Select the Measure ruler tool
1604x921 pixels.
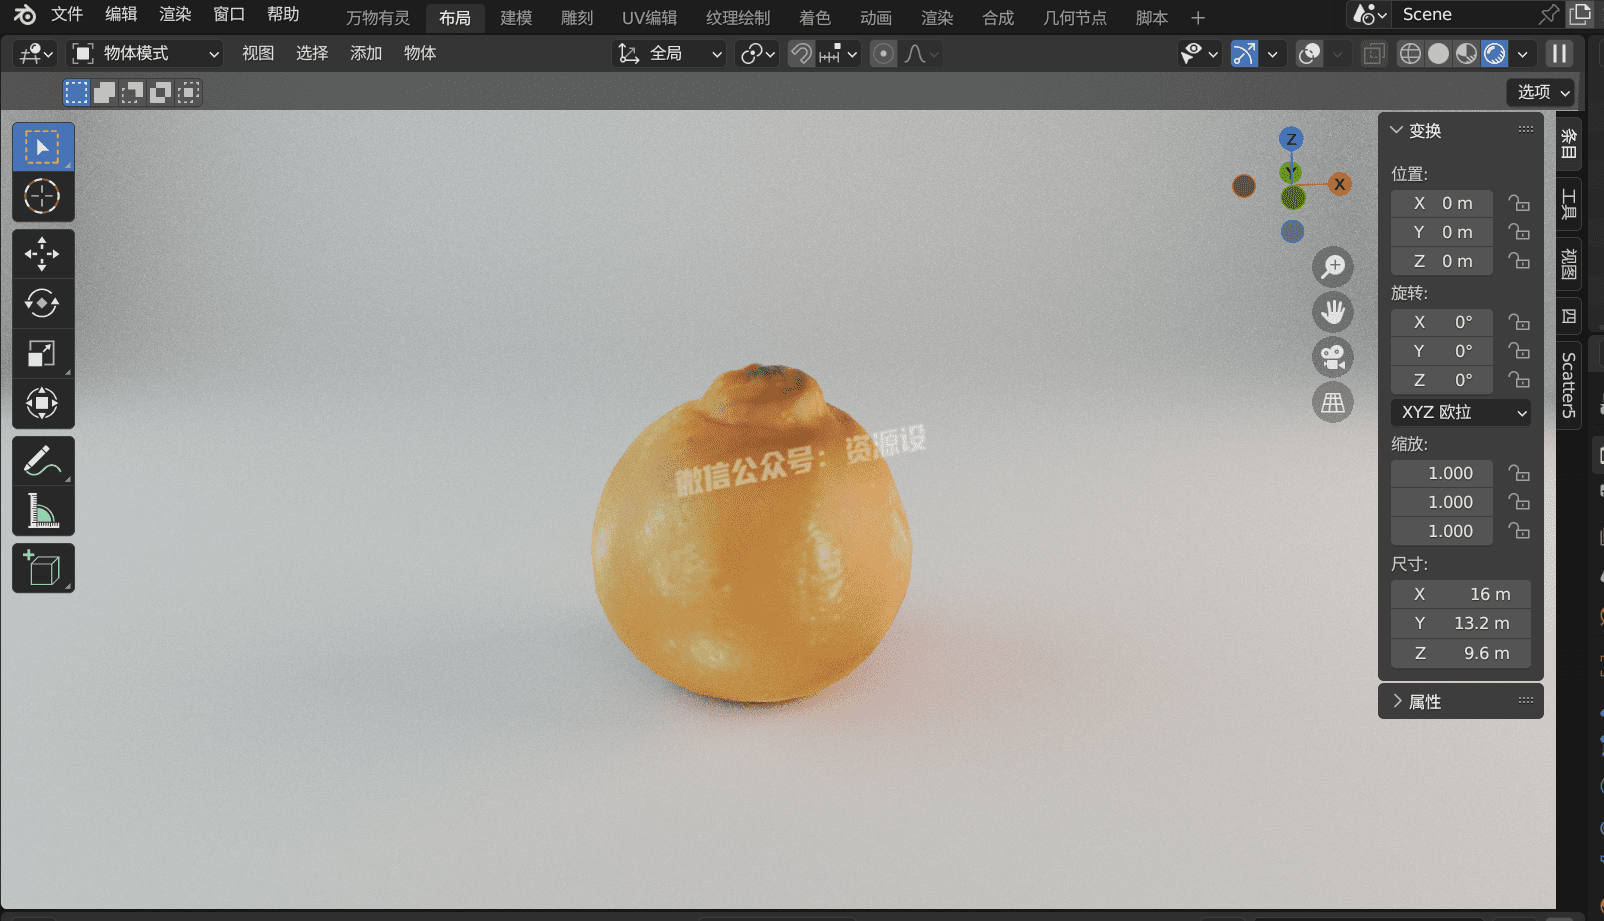(x=42, y=511)
